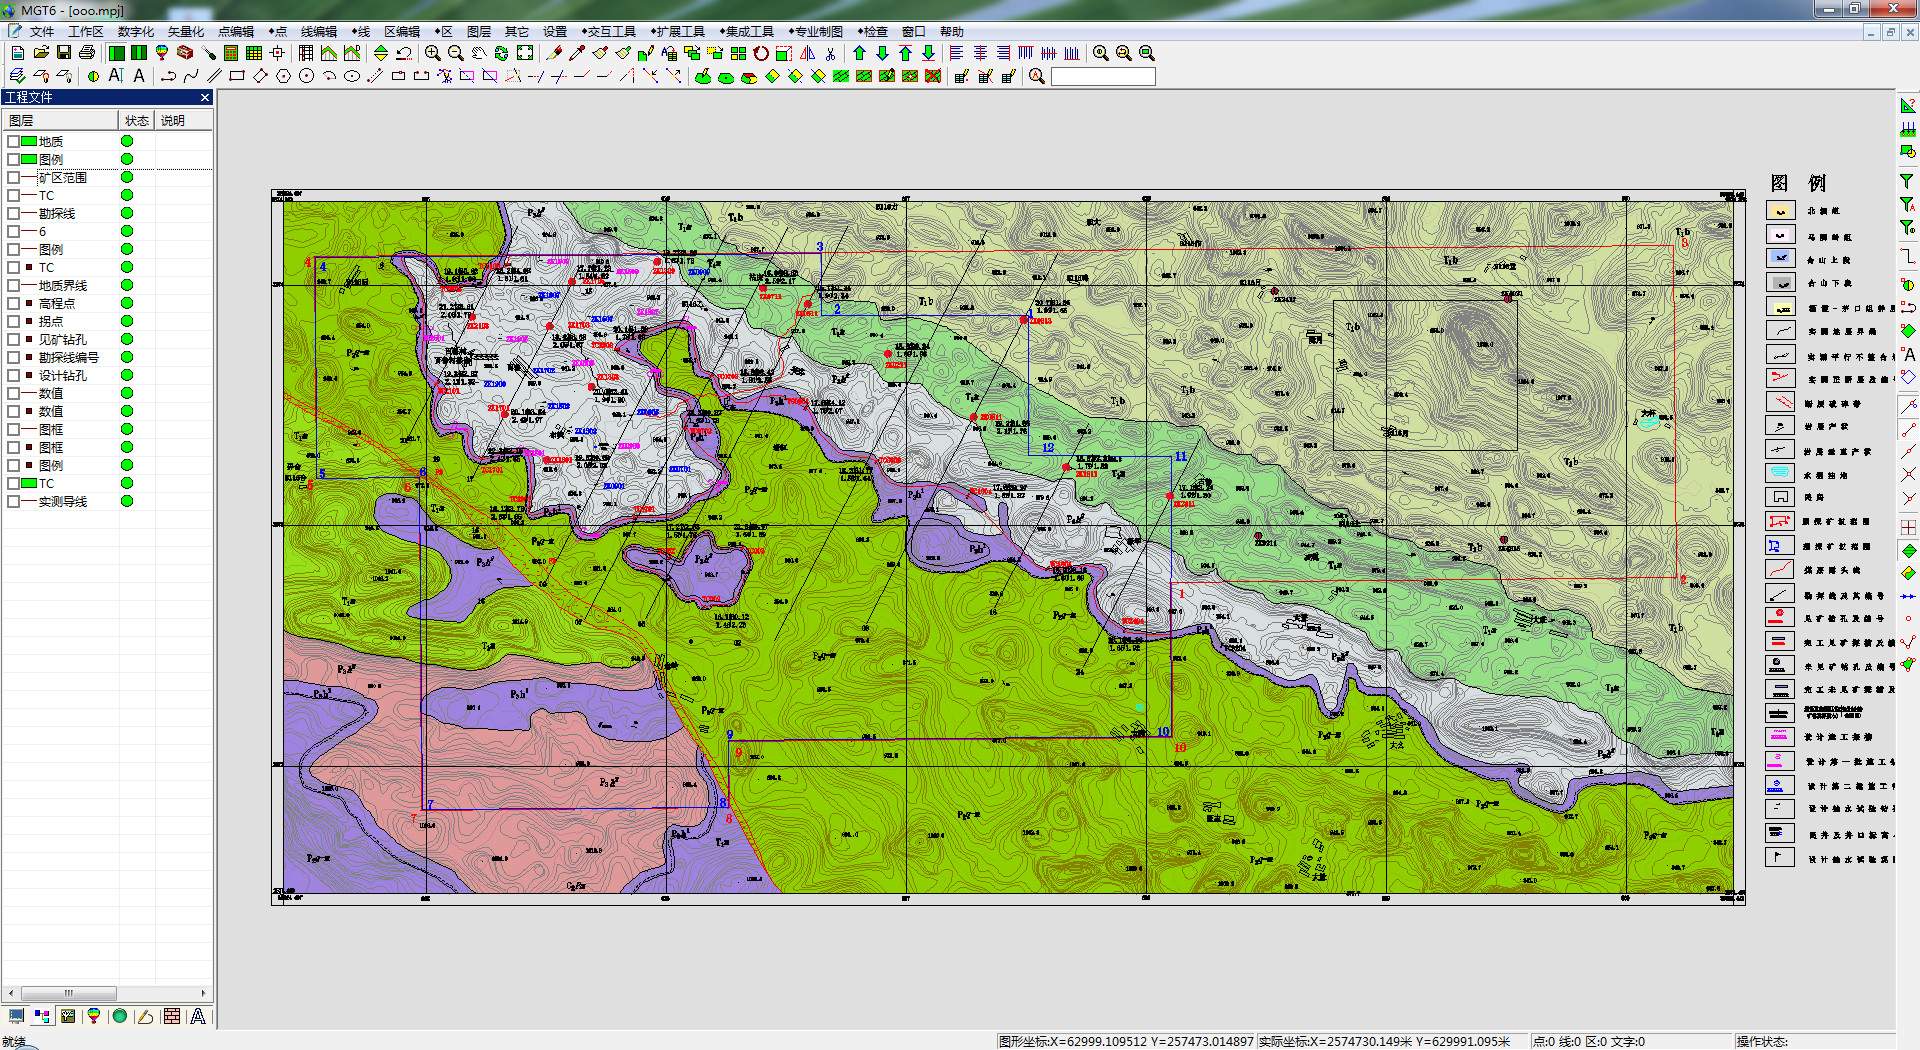Screen dimensions: 1920x1050
Task: Toggle the checkbox for 地质 layer
Action: (13, 142)
